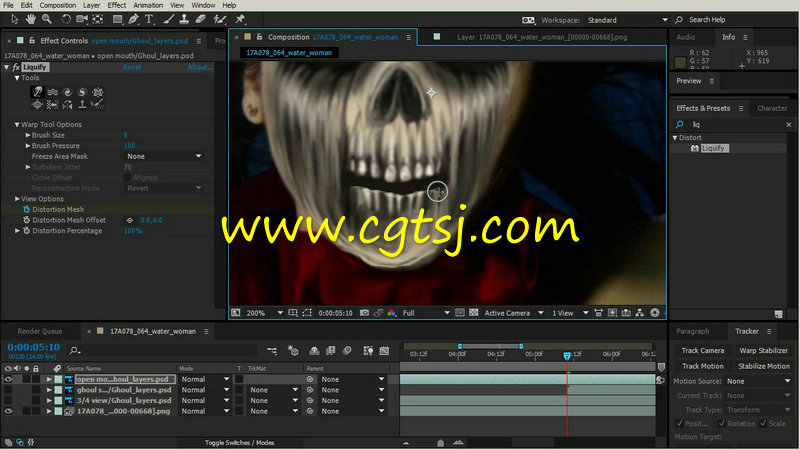Screen dimensions: 800x450
Task: Switch to the Render Queue tab
Action: pyautogui.click(x=39, y=331)
